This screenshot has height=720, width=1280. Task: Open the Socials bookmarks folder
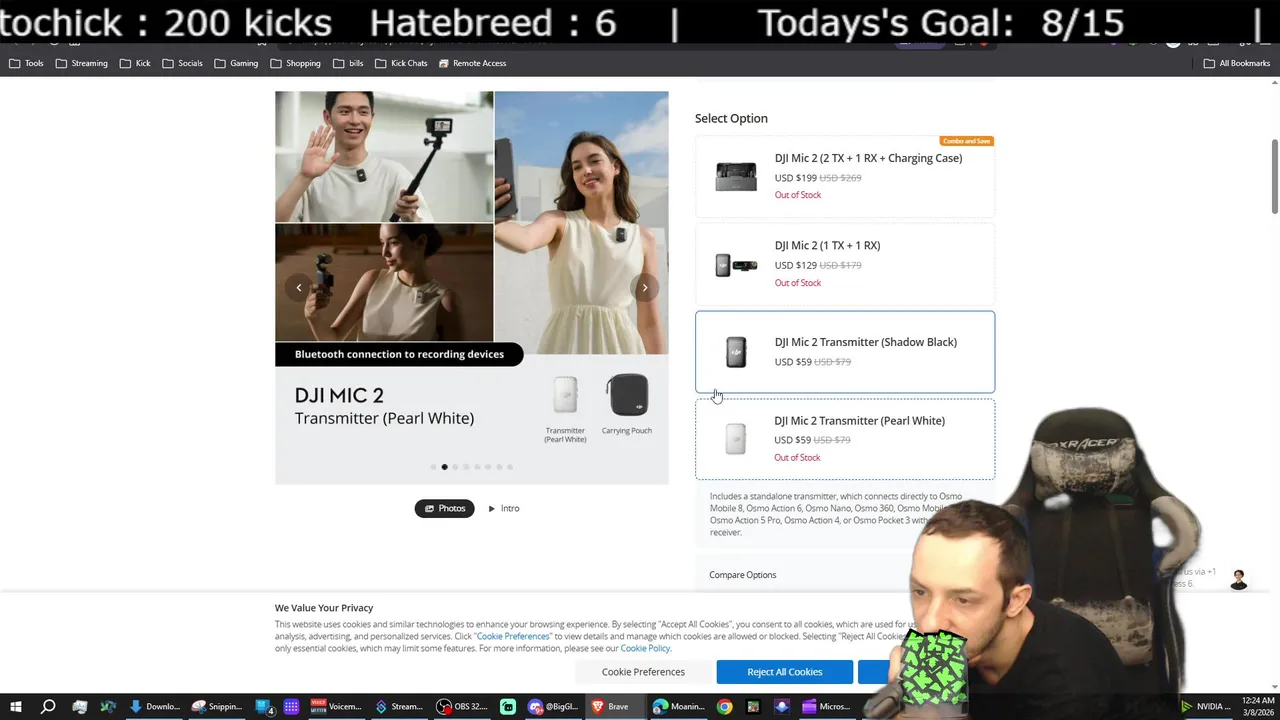click(x=182, y=63)
